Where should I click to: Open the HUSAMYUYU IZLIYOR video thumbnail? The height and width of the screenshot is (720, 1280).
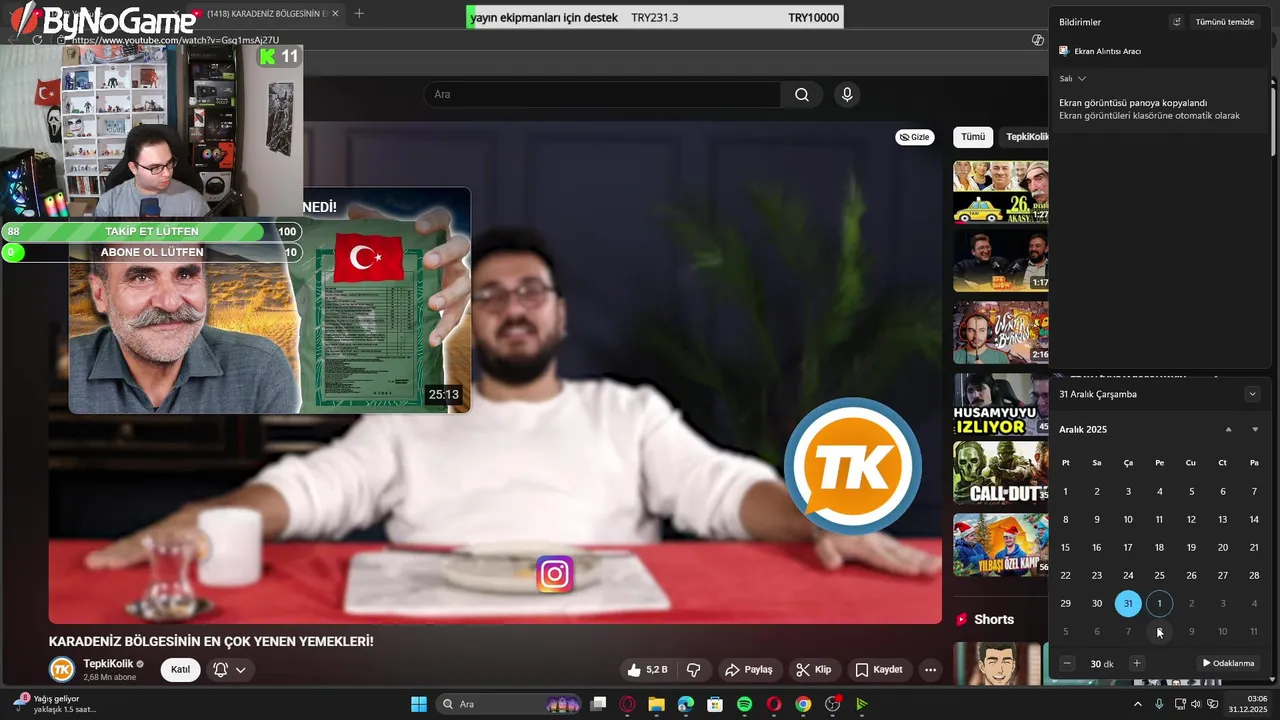[1001, 403]
